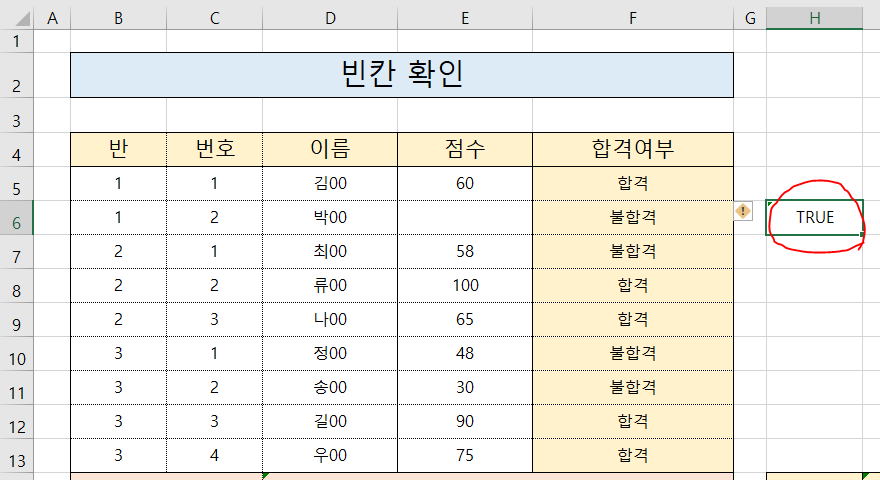Select column G header
This screenshot has width=880, height=480.
tap(750, 19)
